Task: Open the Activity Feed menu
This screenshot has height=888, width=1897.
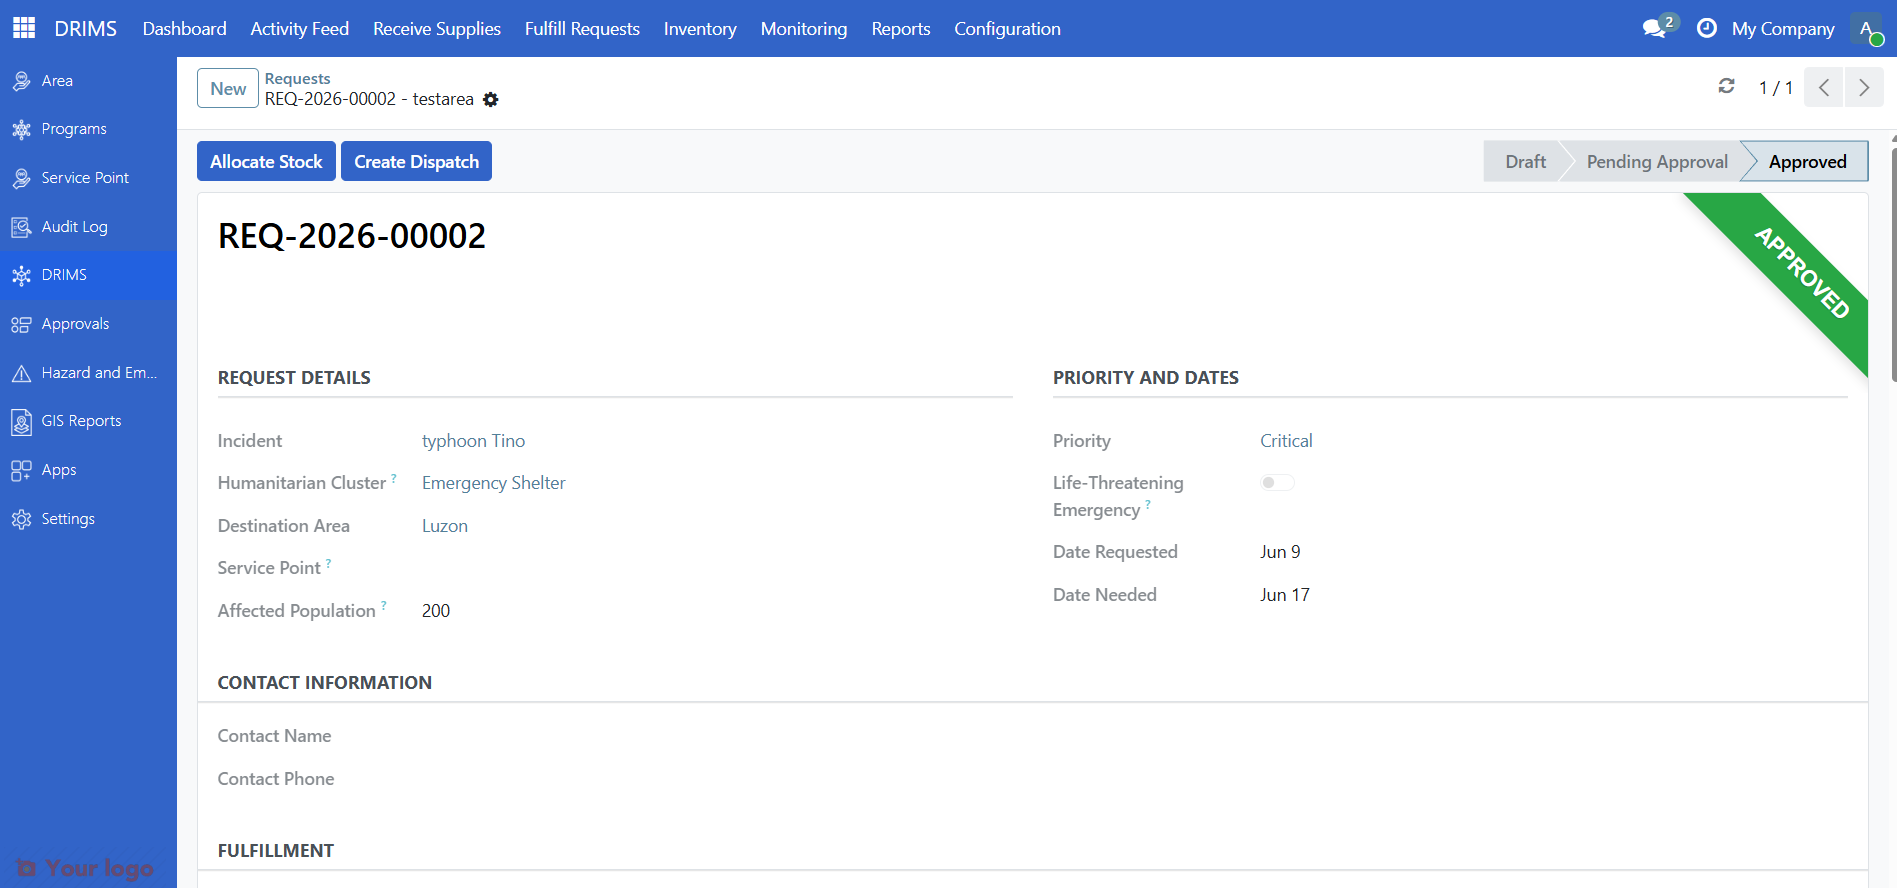Action: (x=300, y=28)
